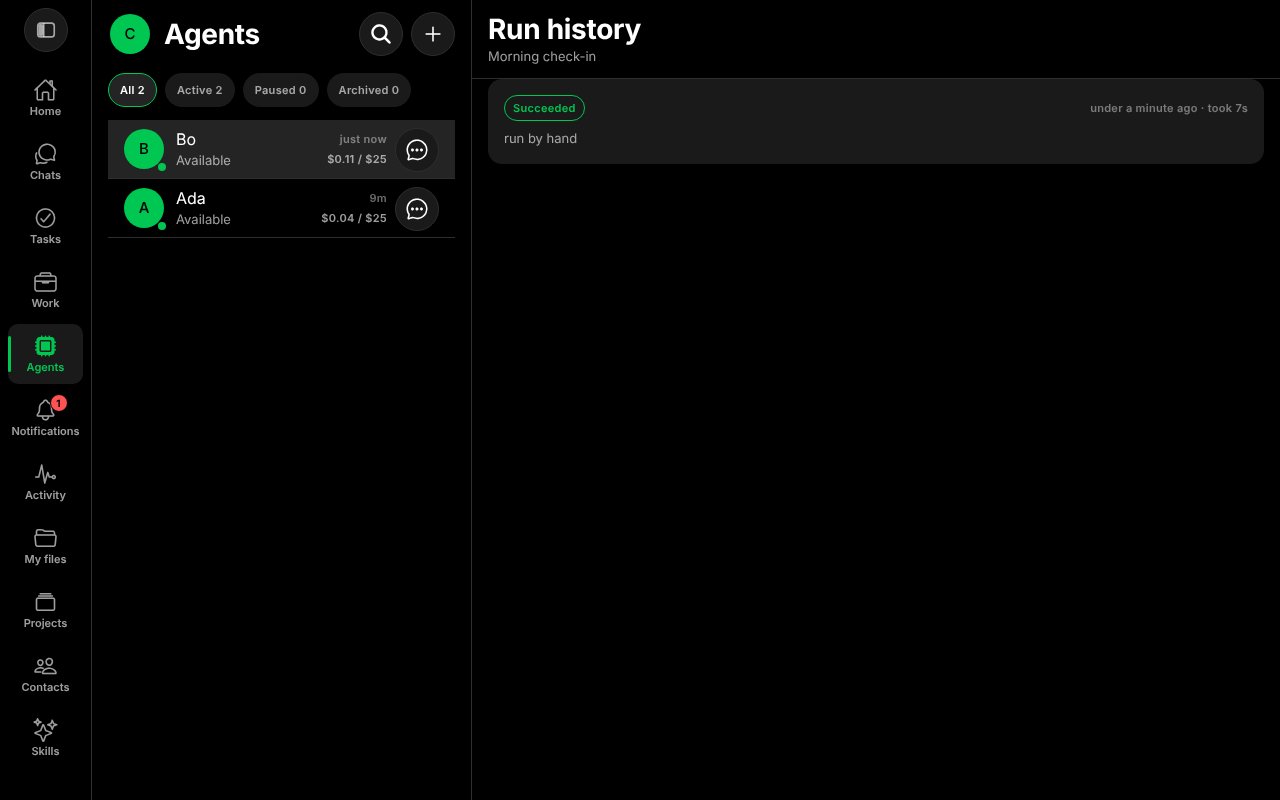
Task: Open Skills sparkle section
Action: click(45, 738)
